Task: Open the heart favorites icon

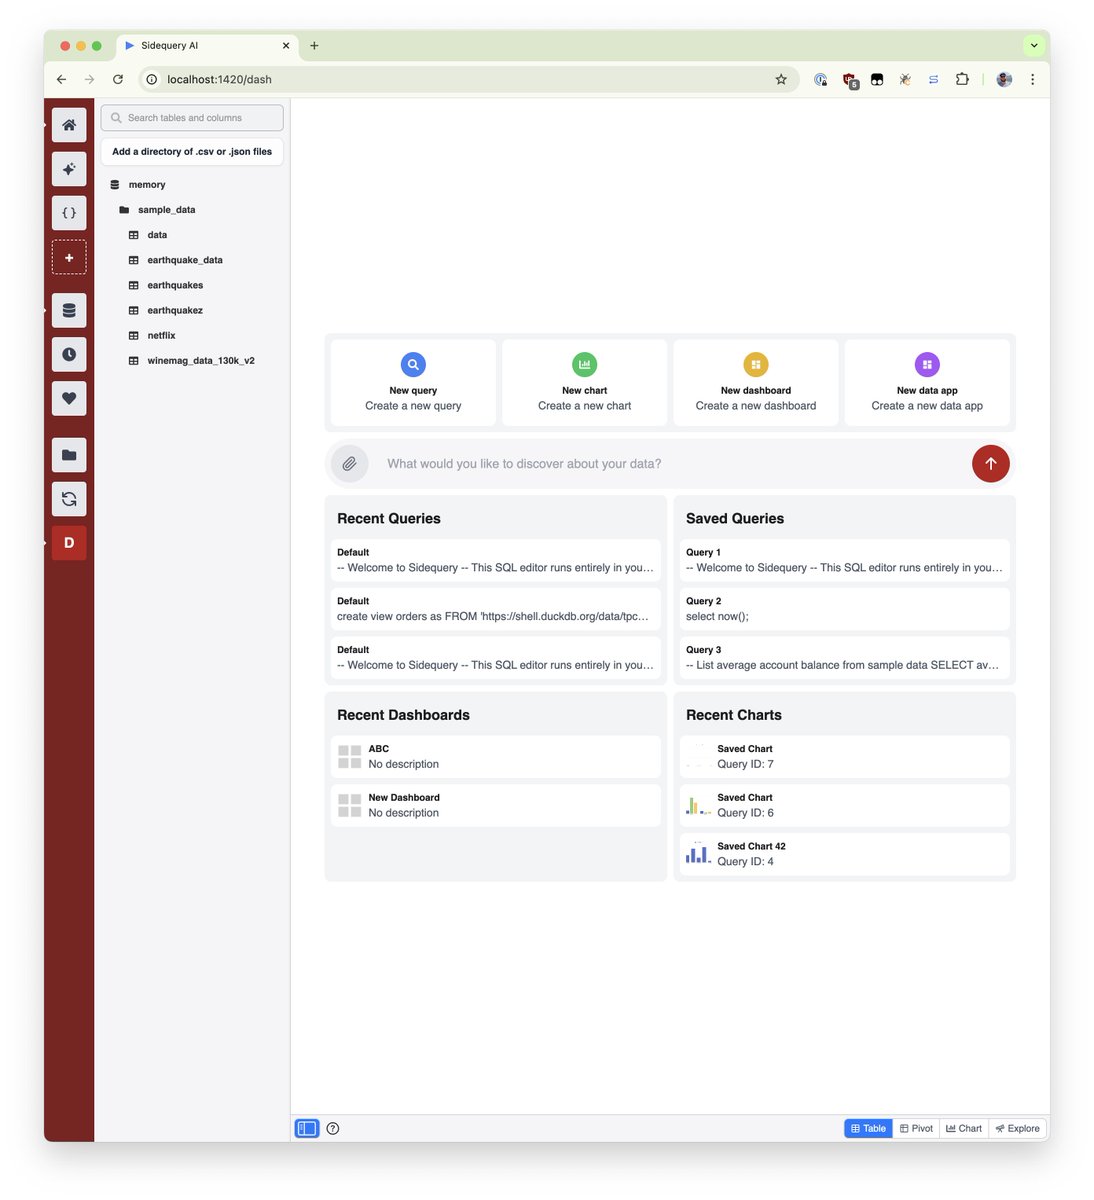Action: click(x=69, y=398)
